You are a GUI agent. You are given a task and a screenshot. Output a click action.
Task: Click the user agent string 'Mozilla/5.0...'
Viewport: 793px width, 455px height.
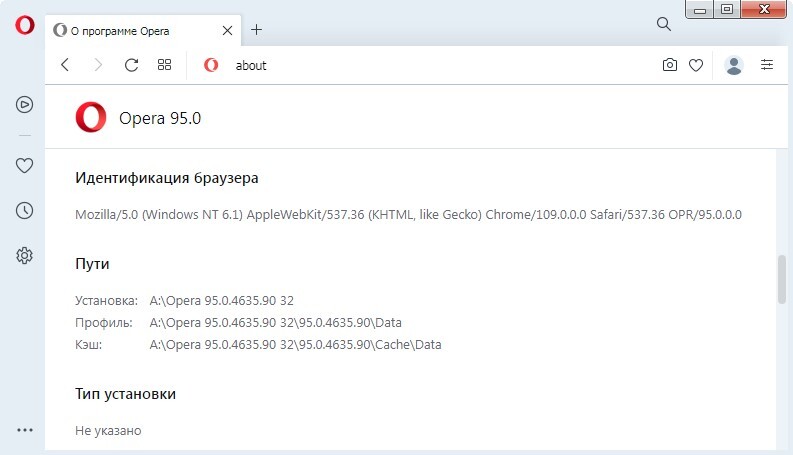tap(408, 215)
